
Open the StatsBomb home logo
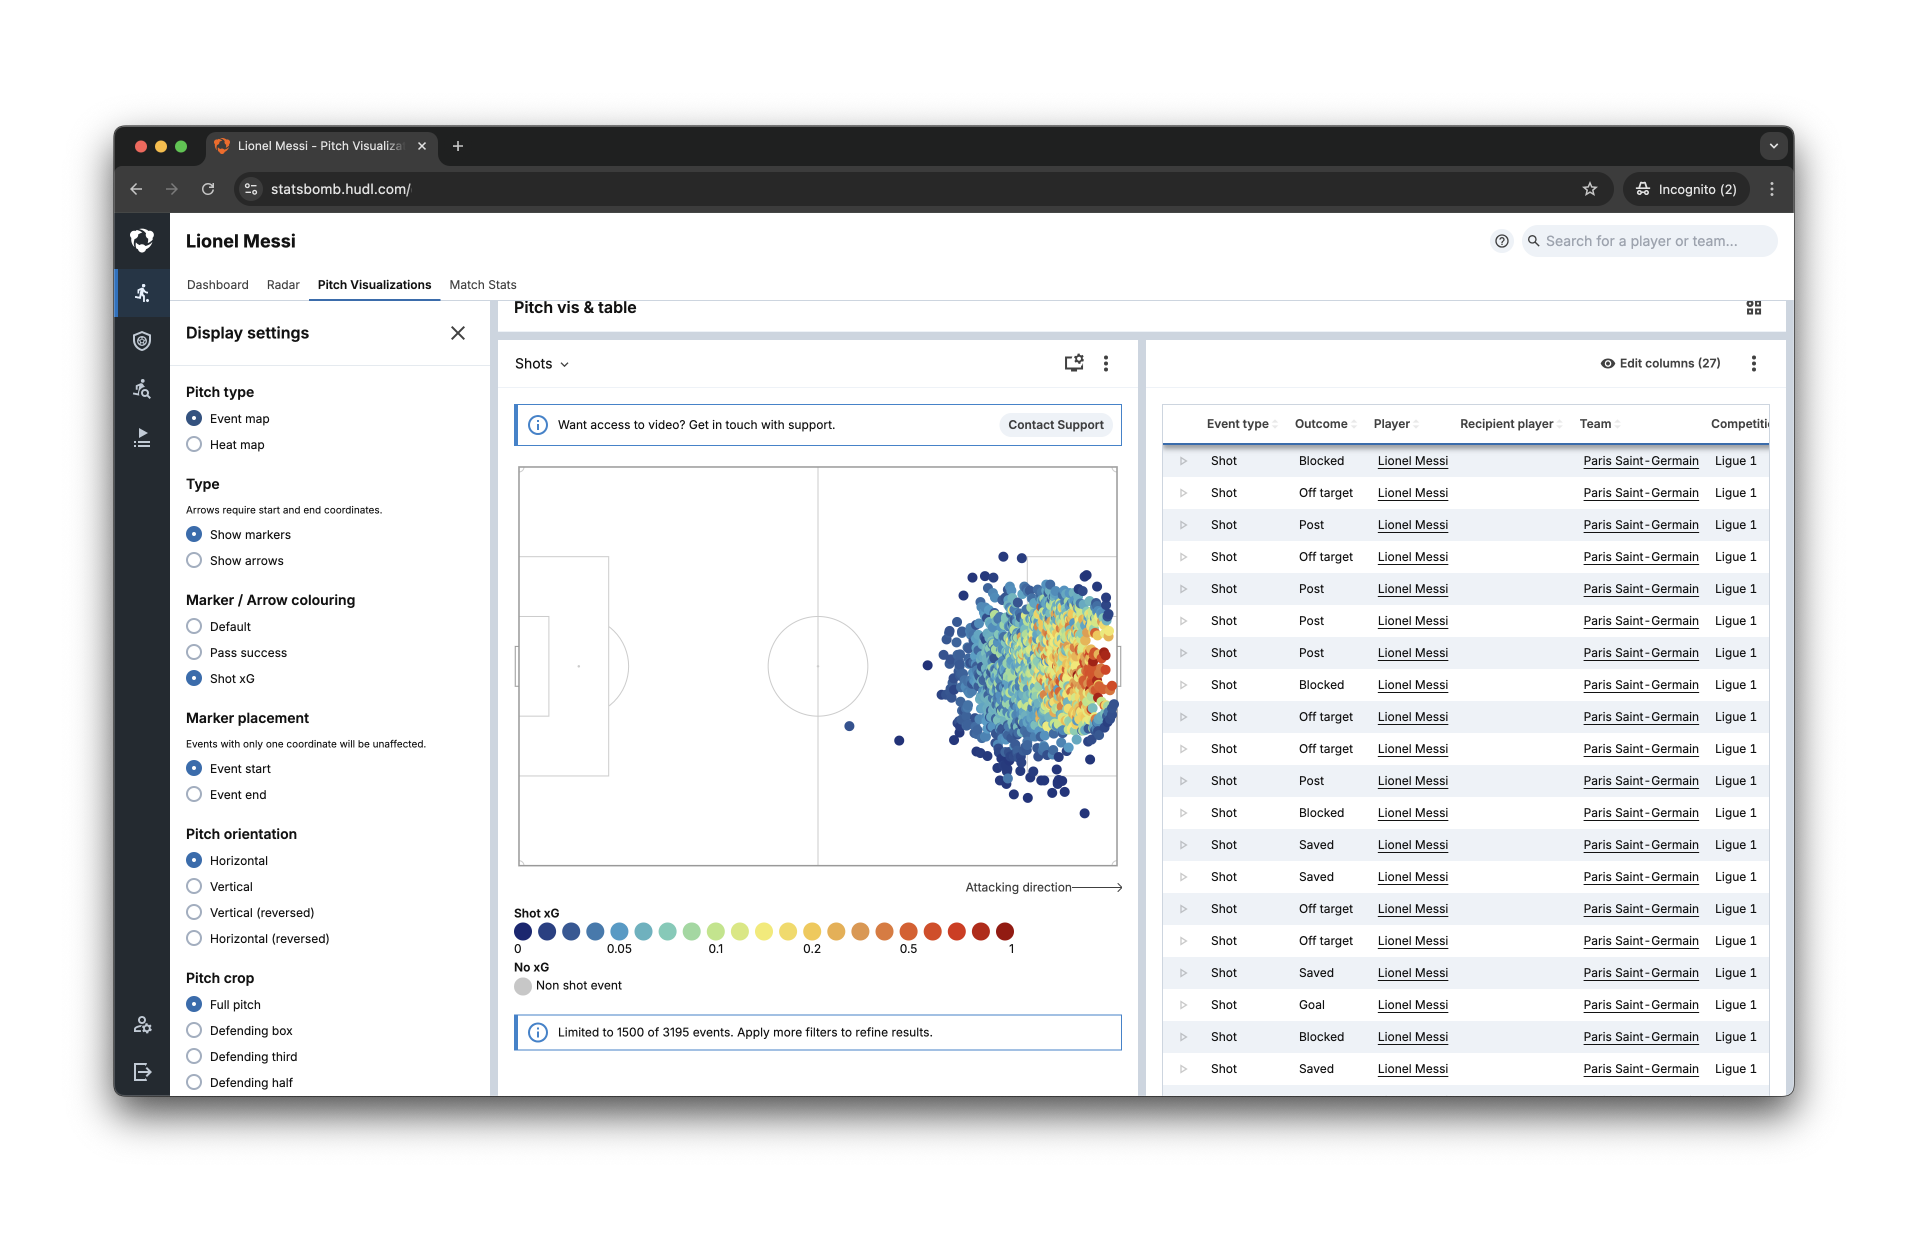coord(142,240)
